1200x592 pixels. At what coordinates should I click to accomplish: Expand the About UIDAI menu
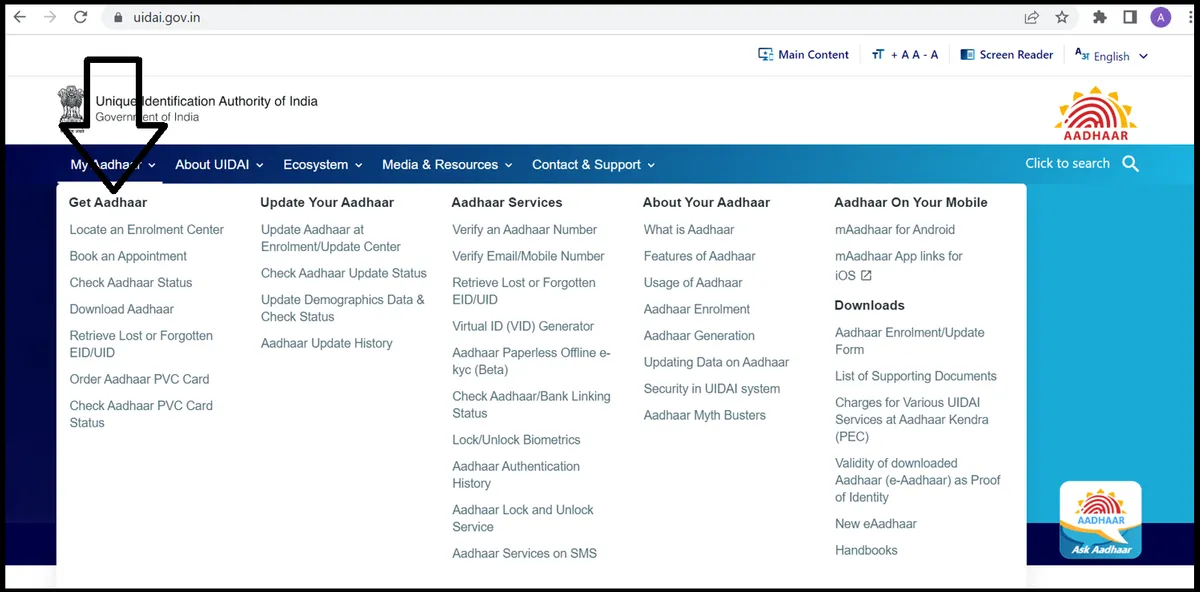219,165
